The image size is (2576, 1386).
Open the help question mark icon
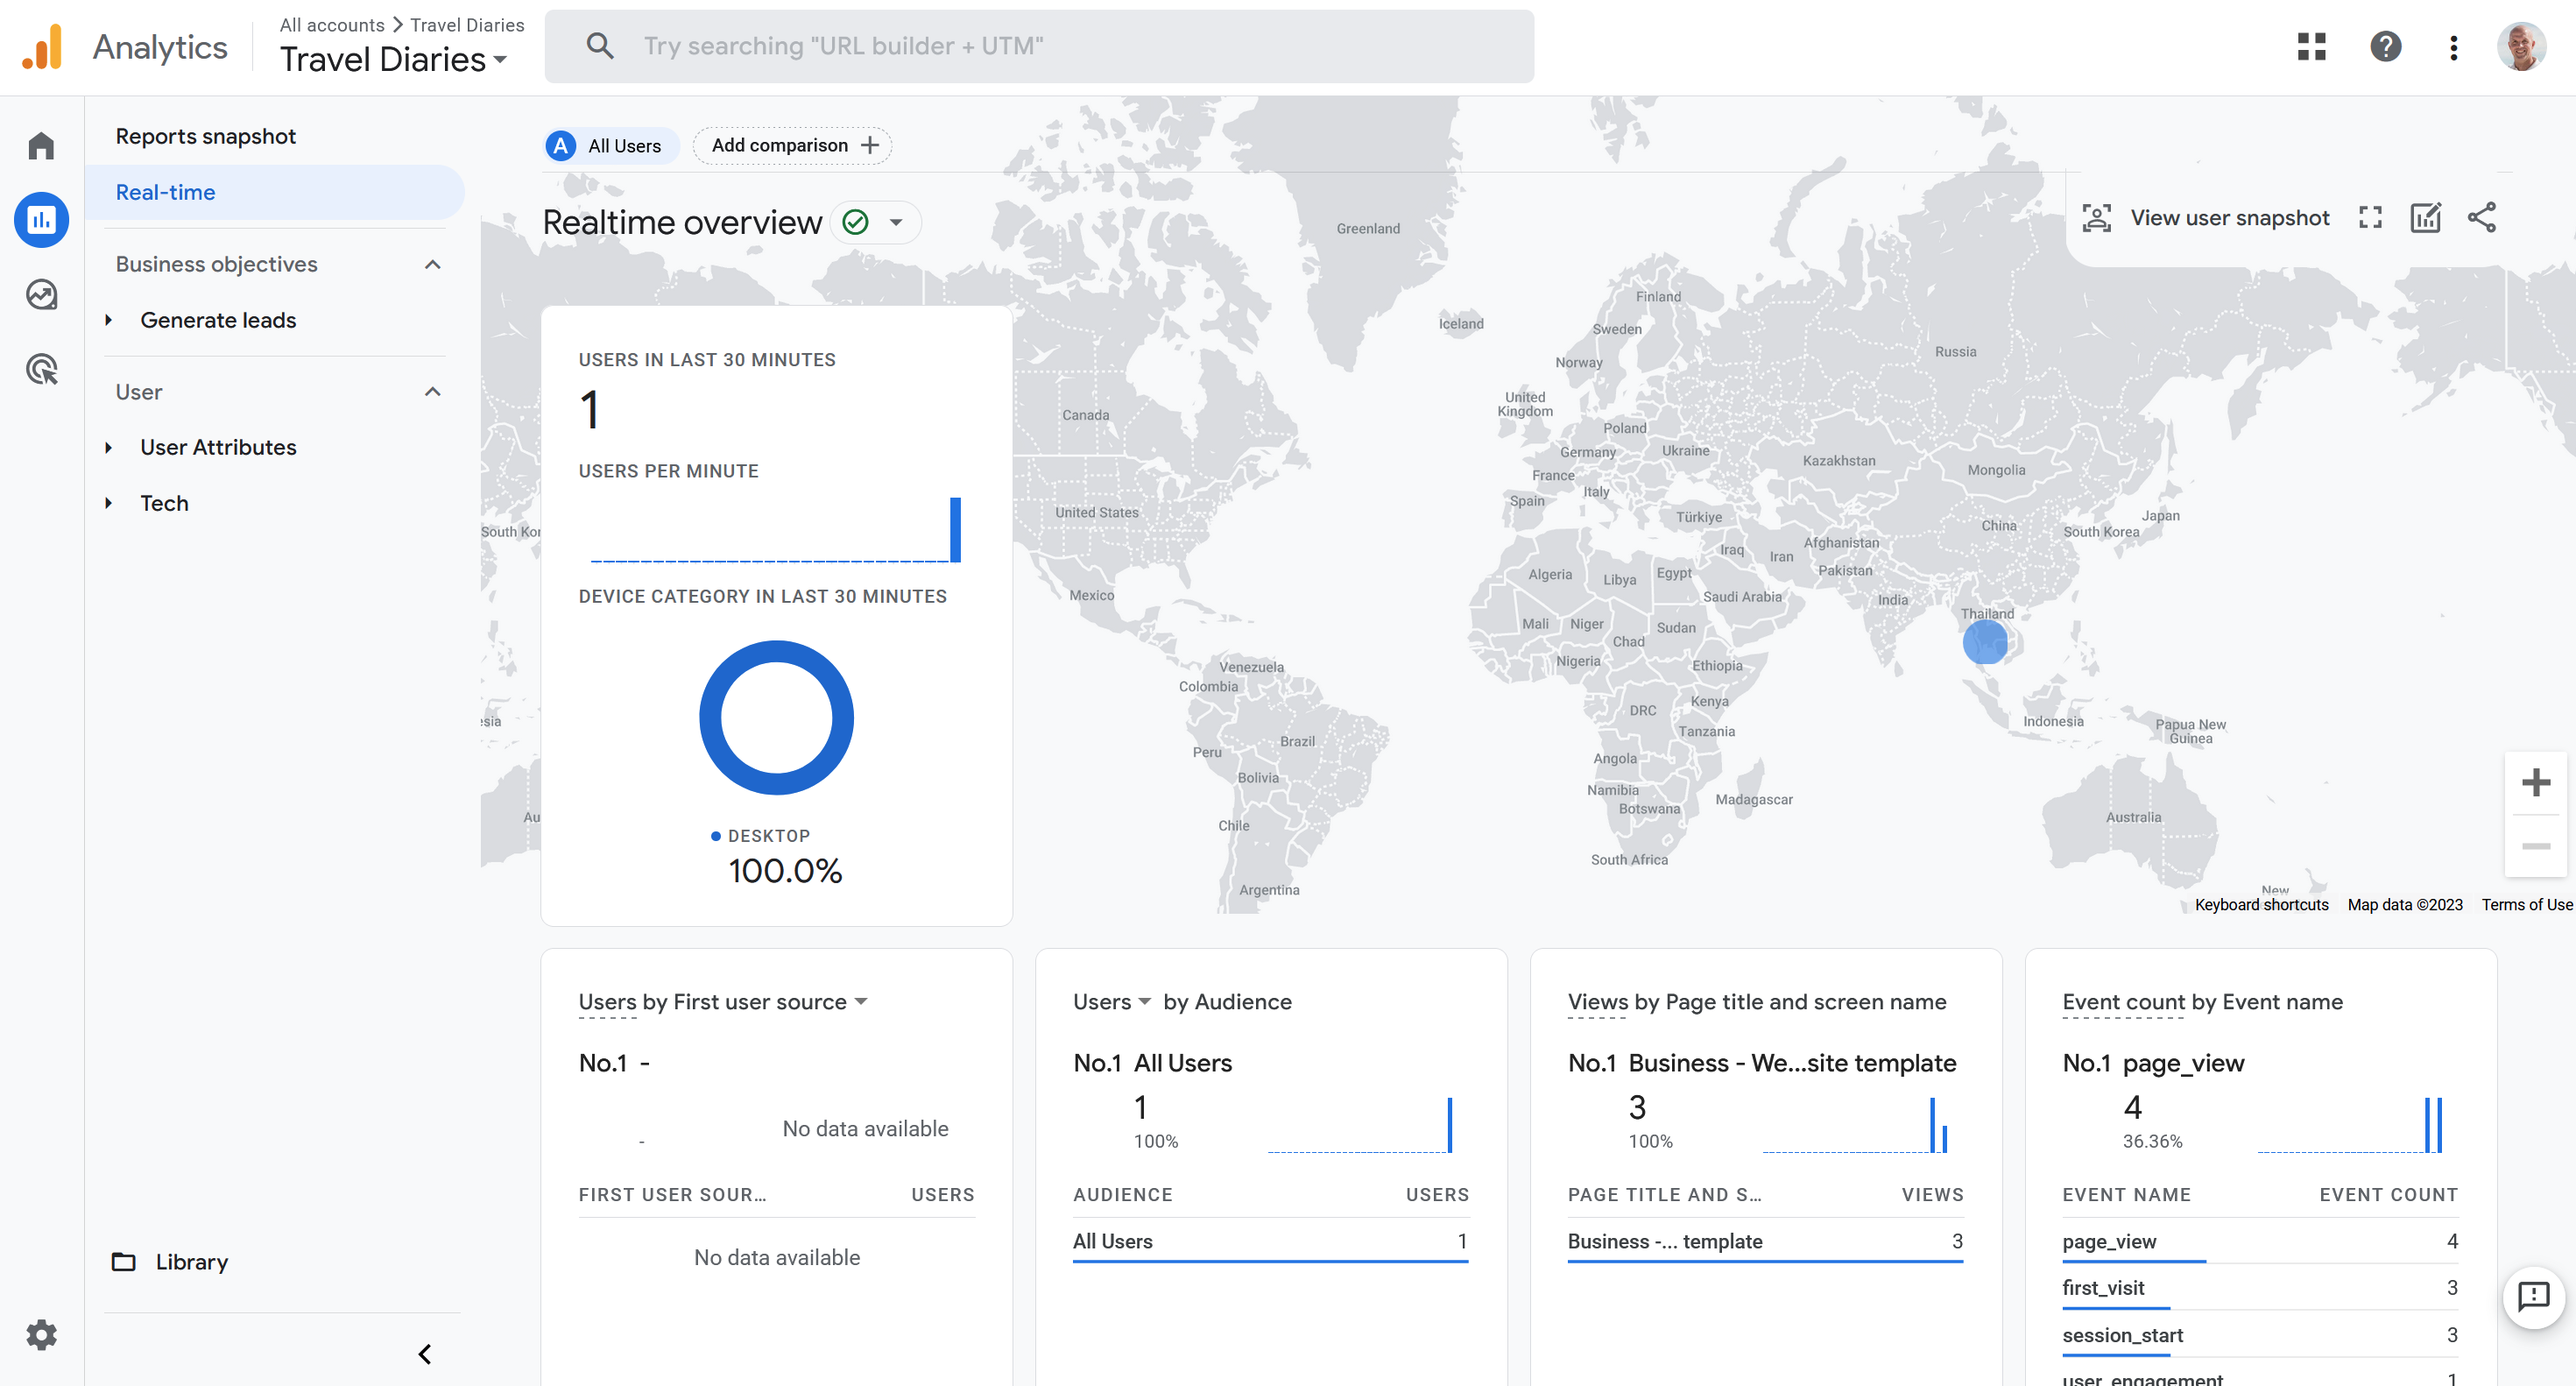point(2385,46)
